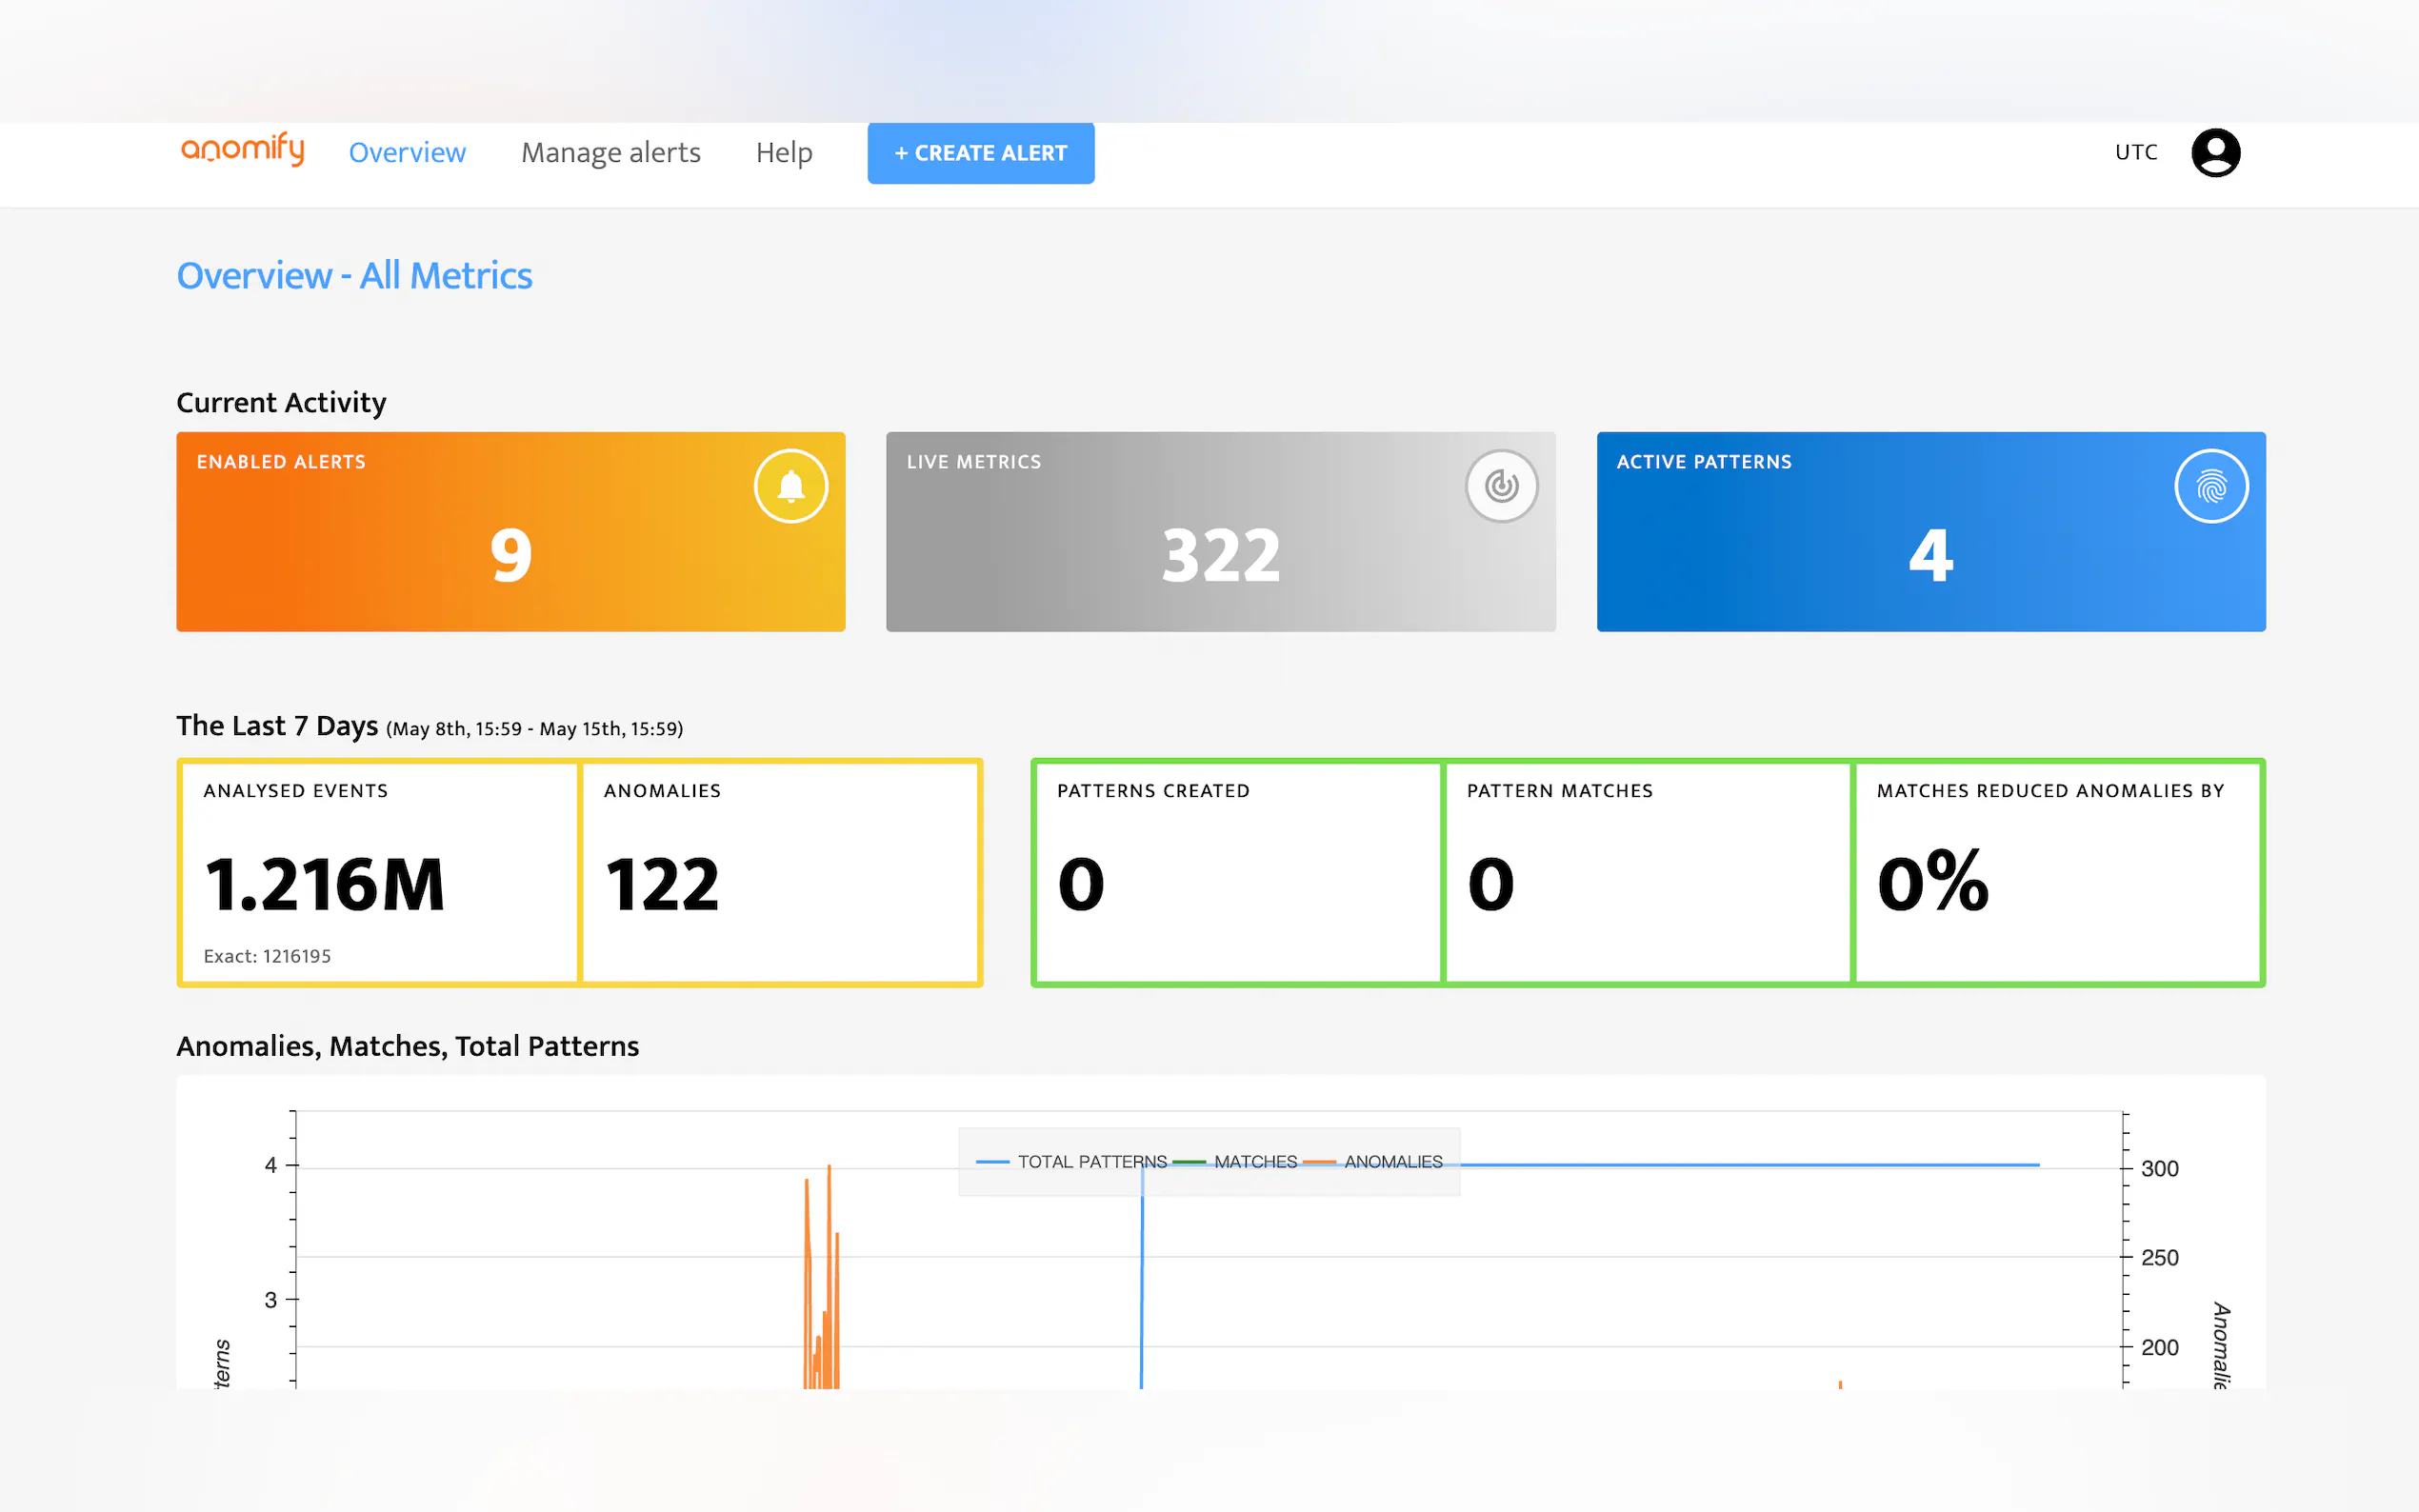
Task: Click the fingerprint icon on Active Patterns
Action: click(x=2210, y=486)
